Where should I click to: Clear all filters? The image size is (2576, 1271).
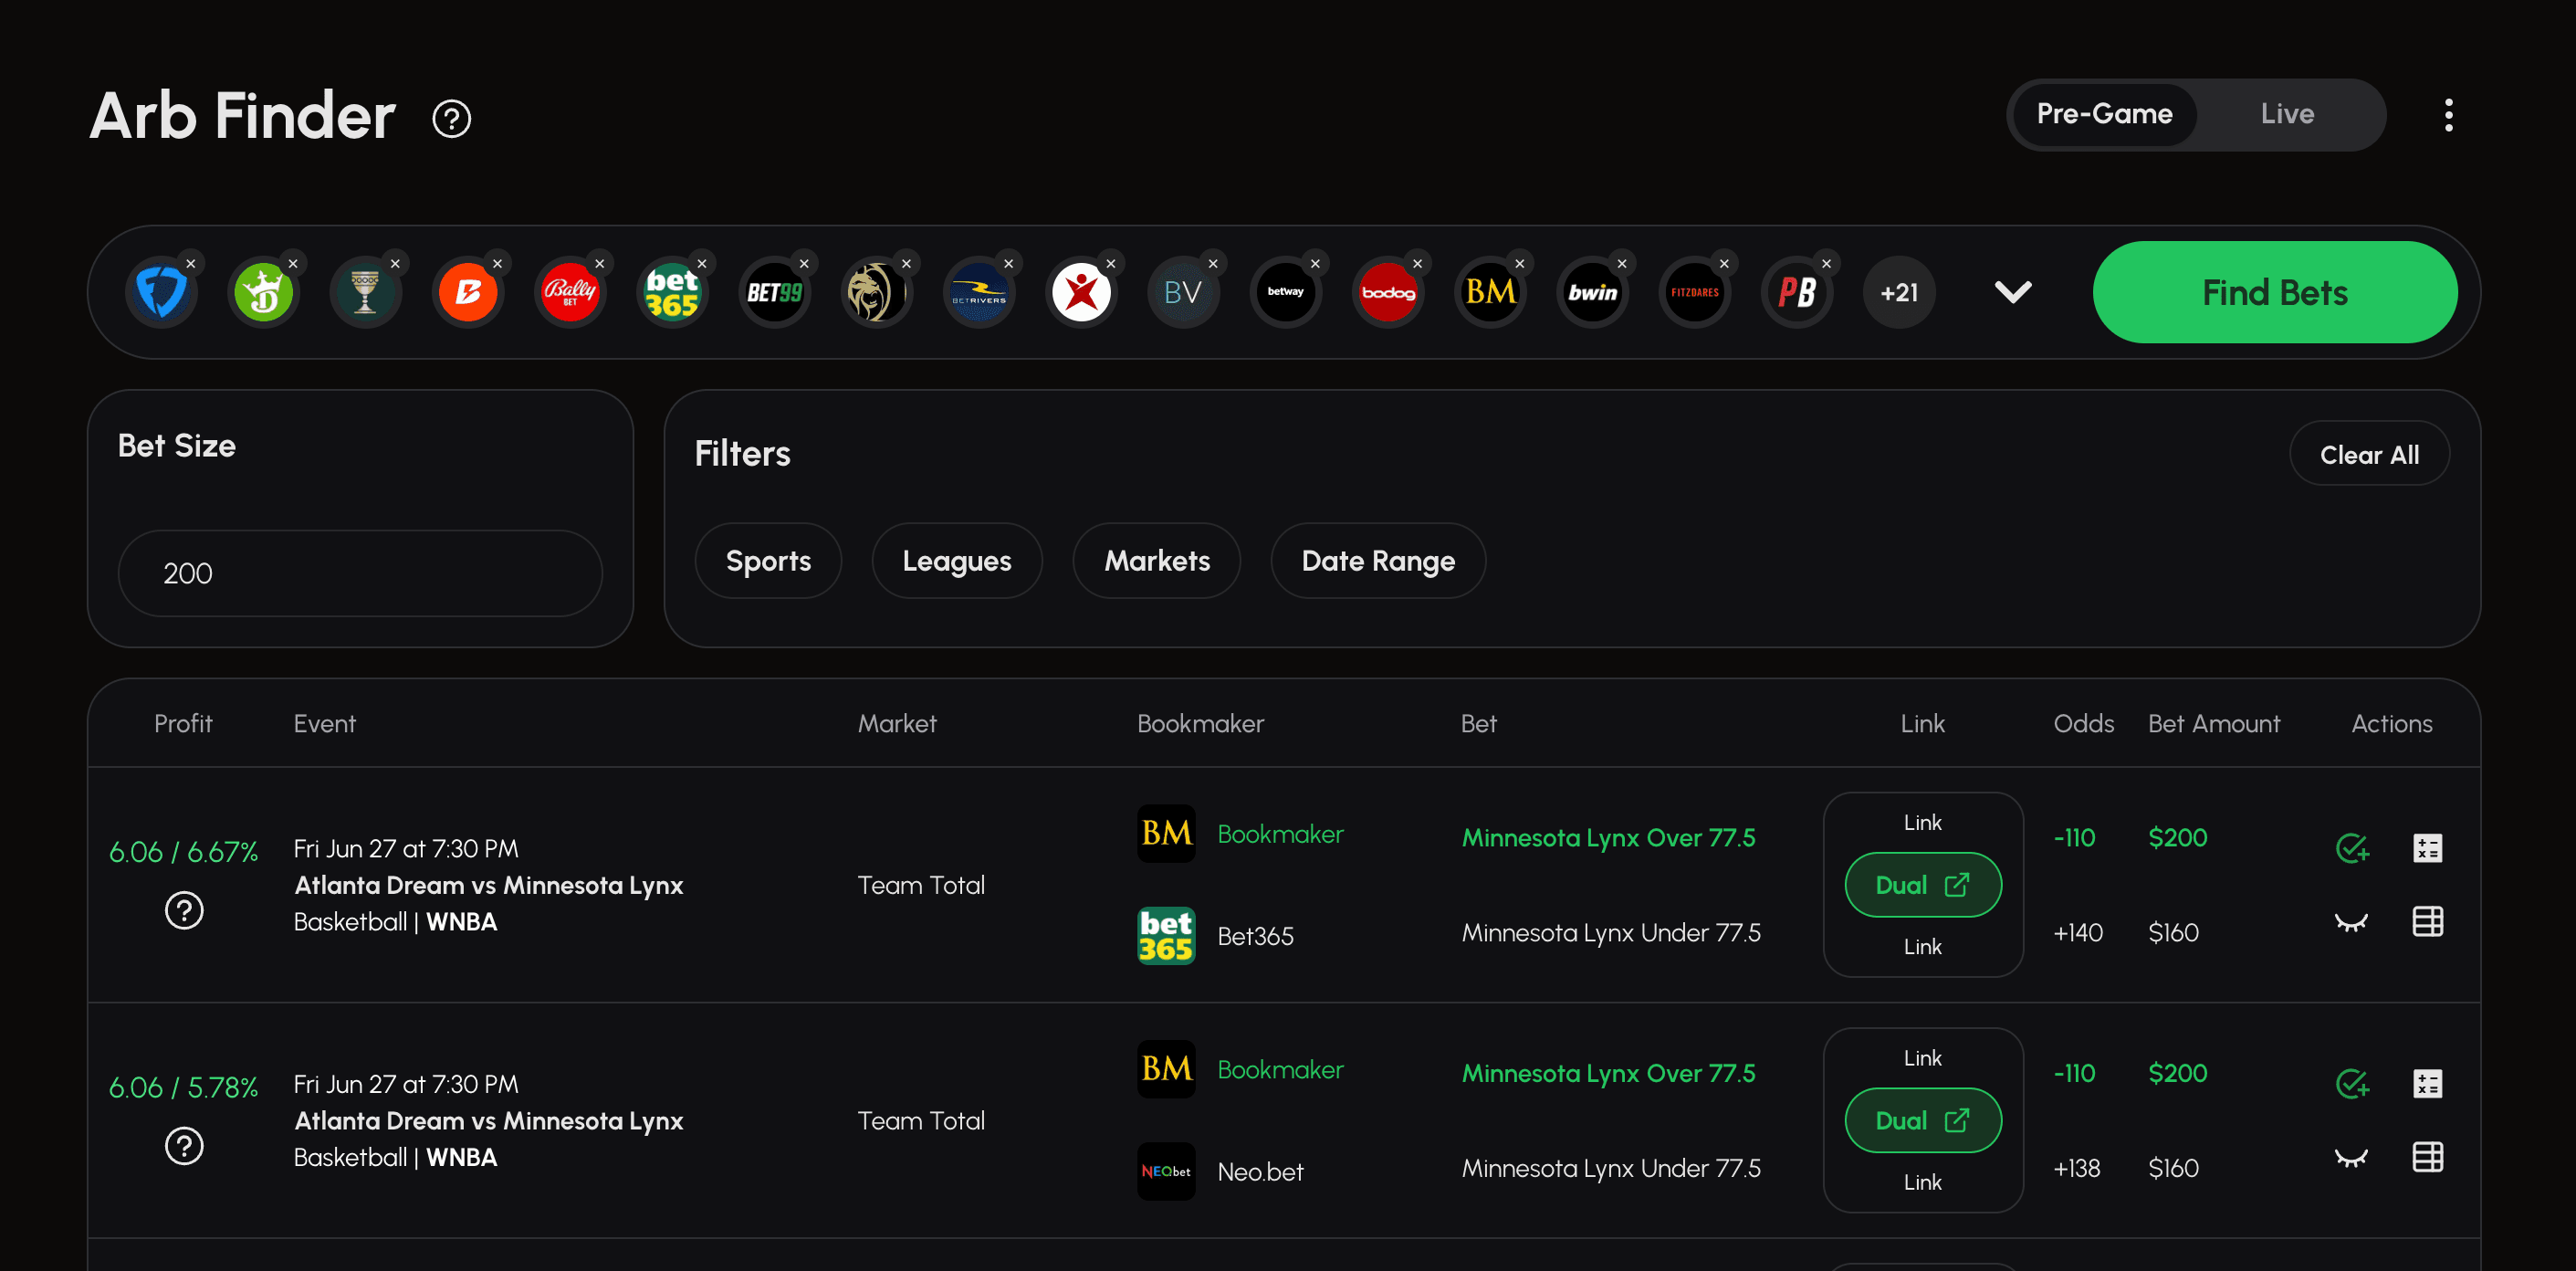(2369, 454)
